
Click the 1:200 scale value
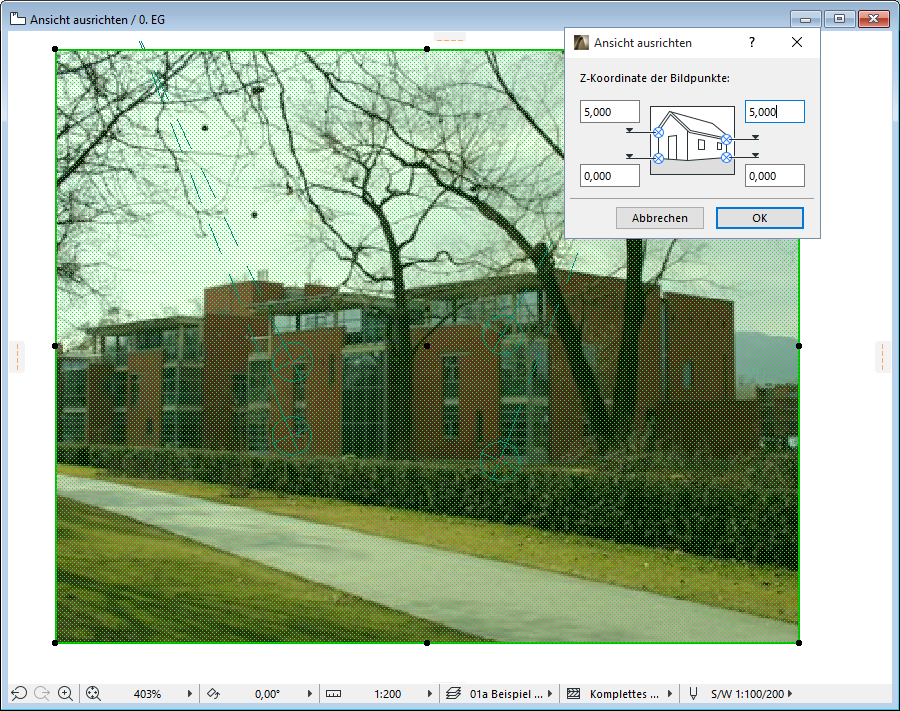387,694
